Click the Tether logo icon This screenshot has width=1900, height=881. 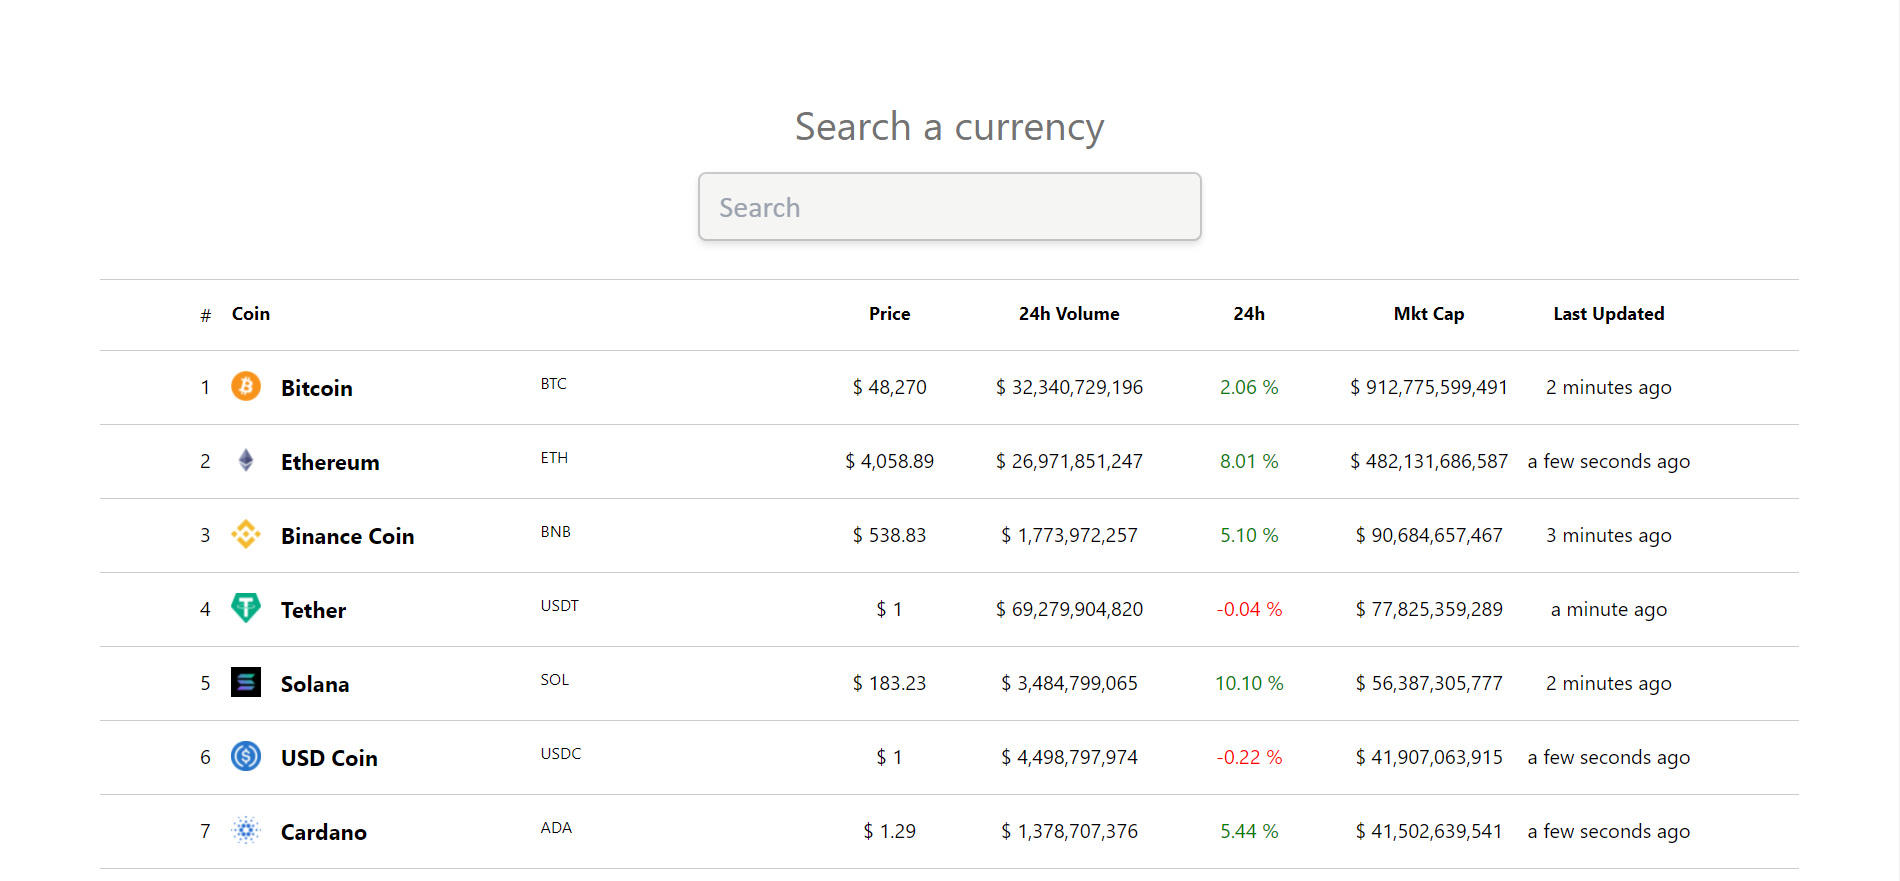[246, 608]
